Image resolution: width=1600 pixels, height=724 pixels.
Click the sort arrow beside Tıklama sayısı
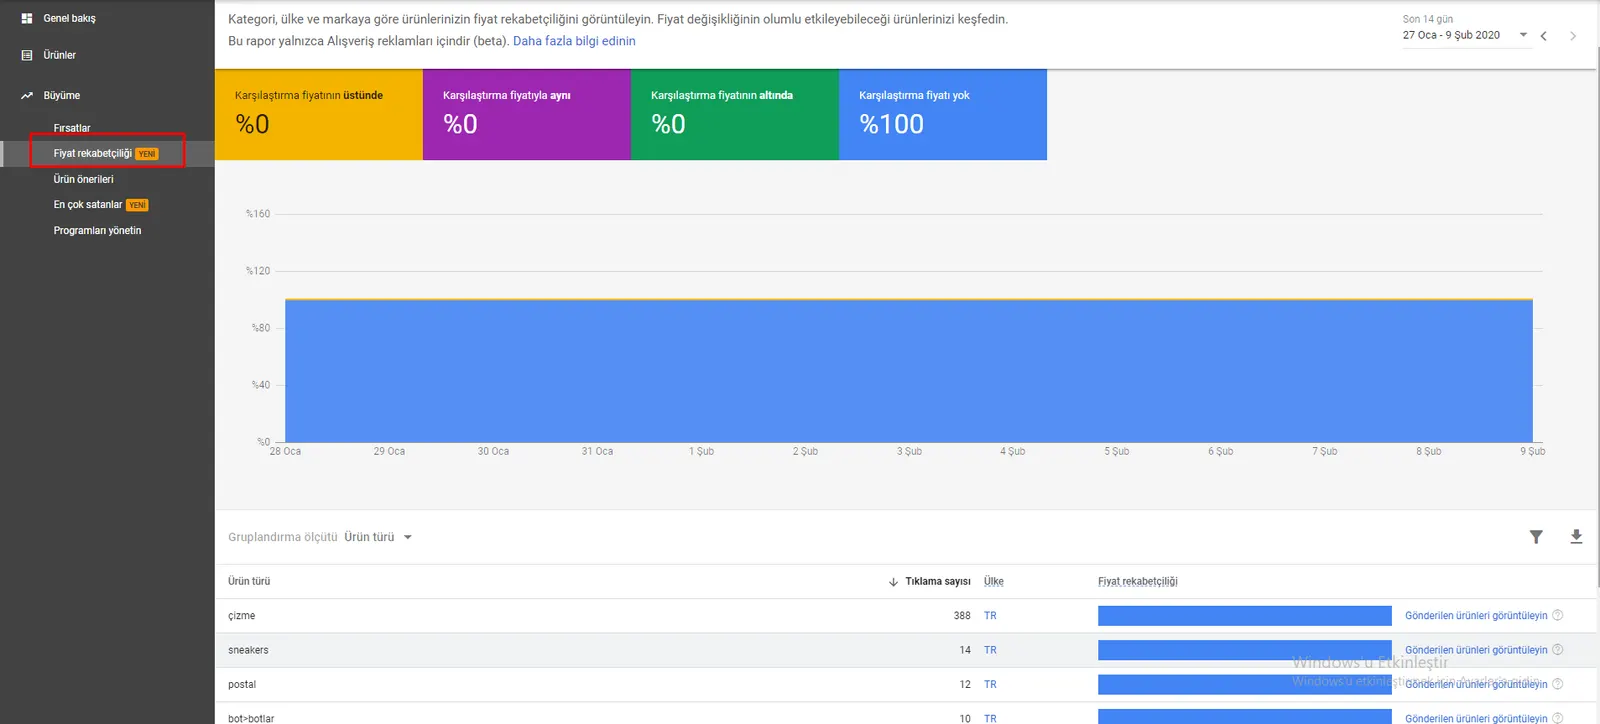click(x=893, y=582)
